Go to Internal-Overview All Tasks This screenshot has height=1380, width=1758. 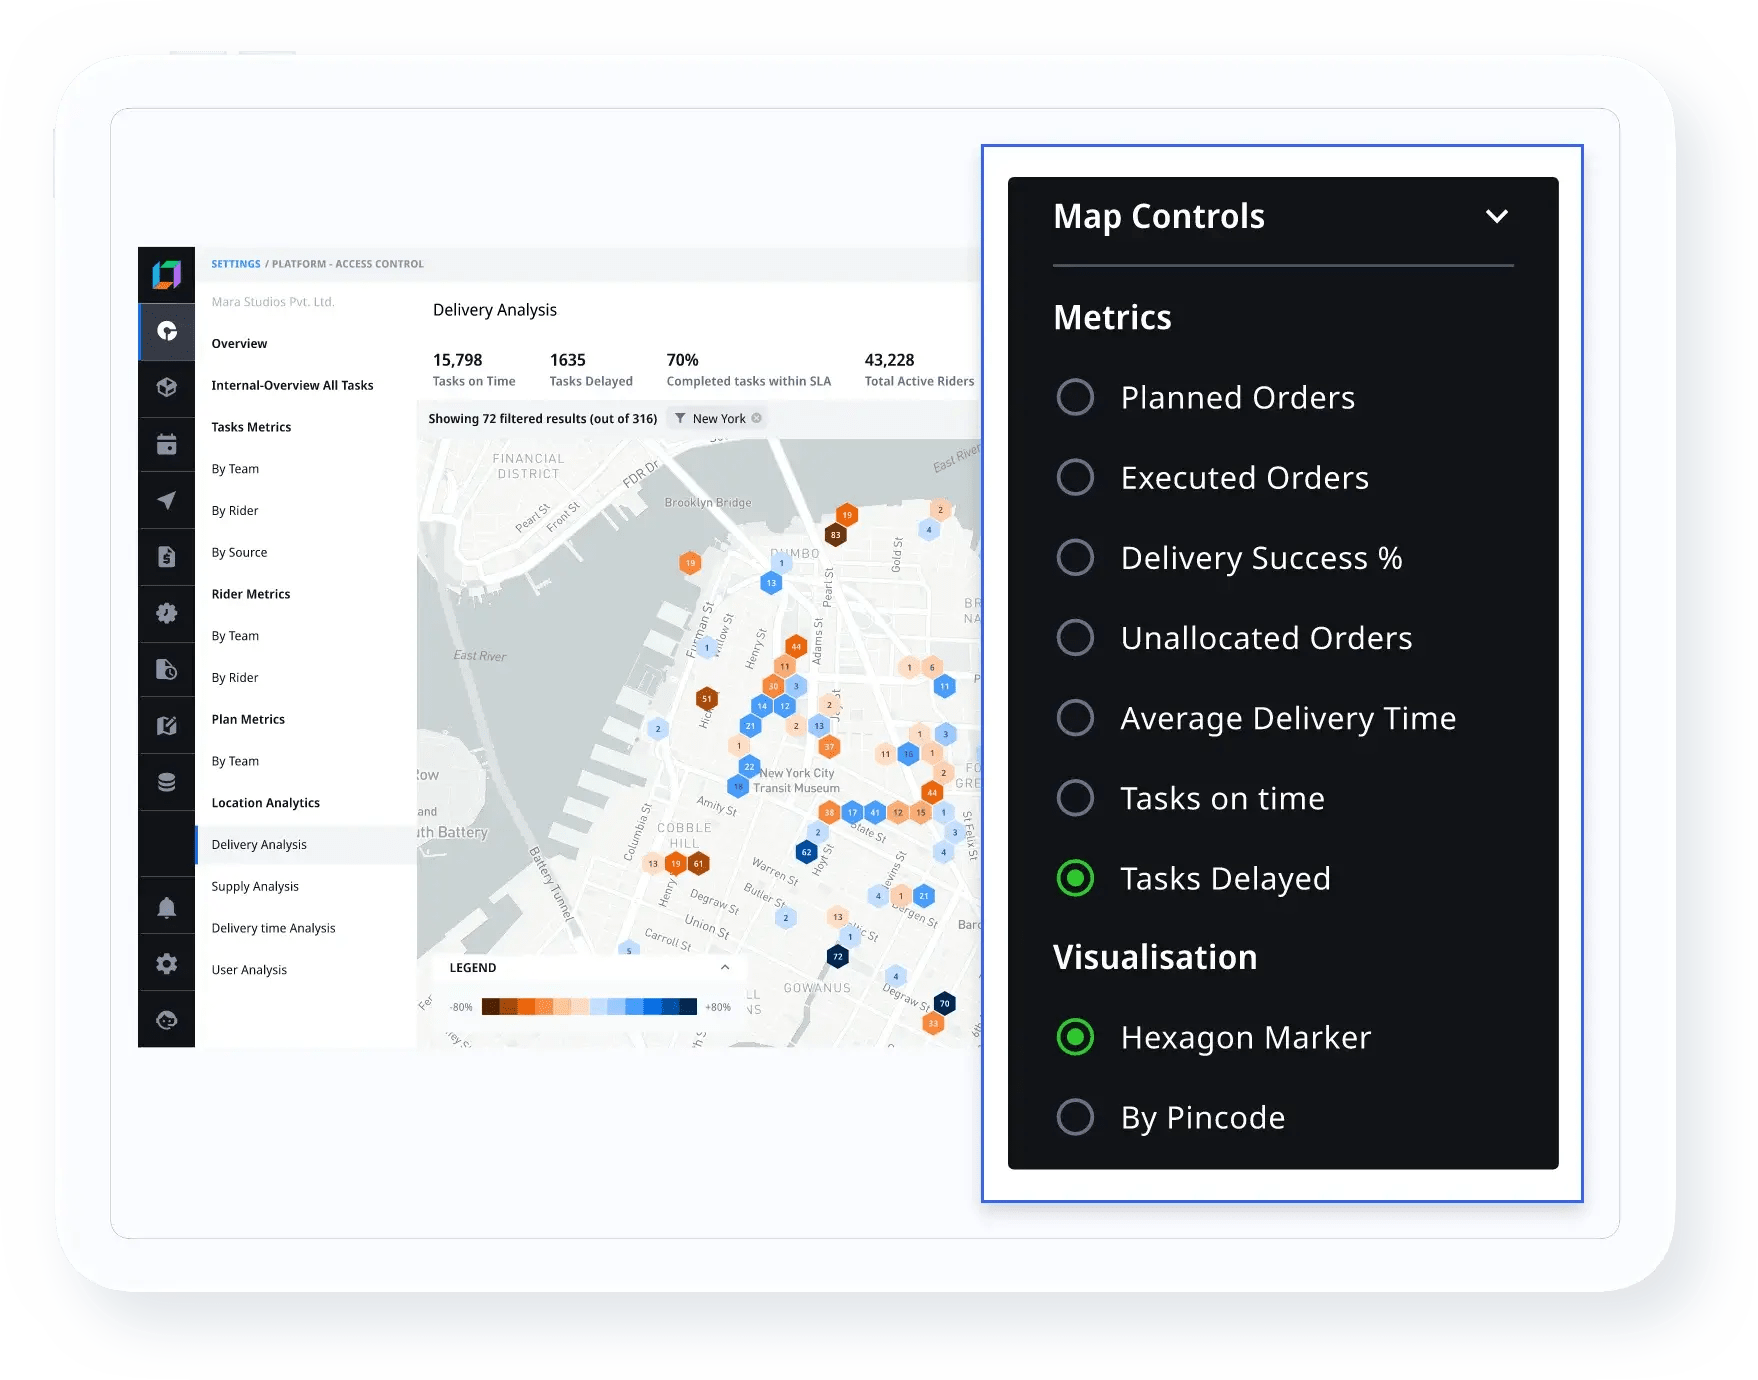coord(291,385)
